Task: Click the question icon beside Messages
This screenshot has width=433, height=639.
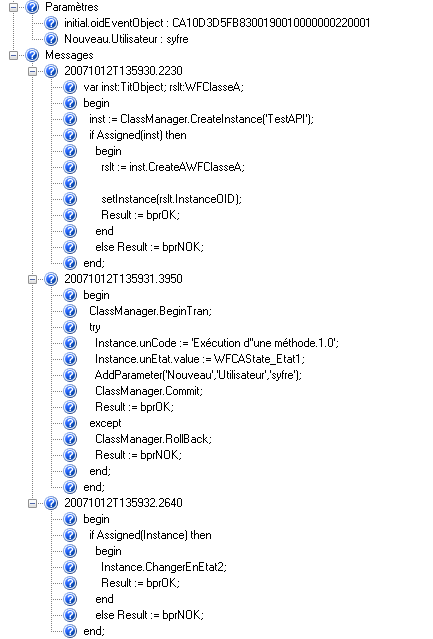Action: tap(32, 55)
